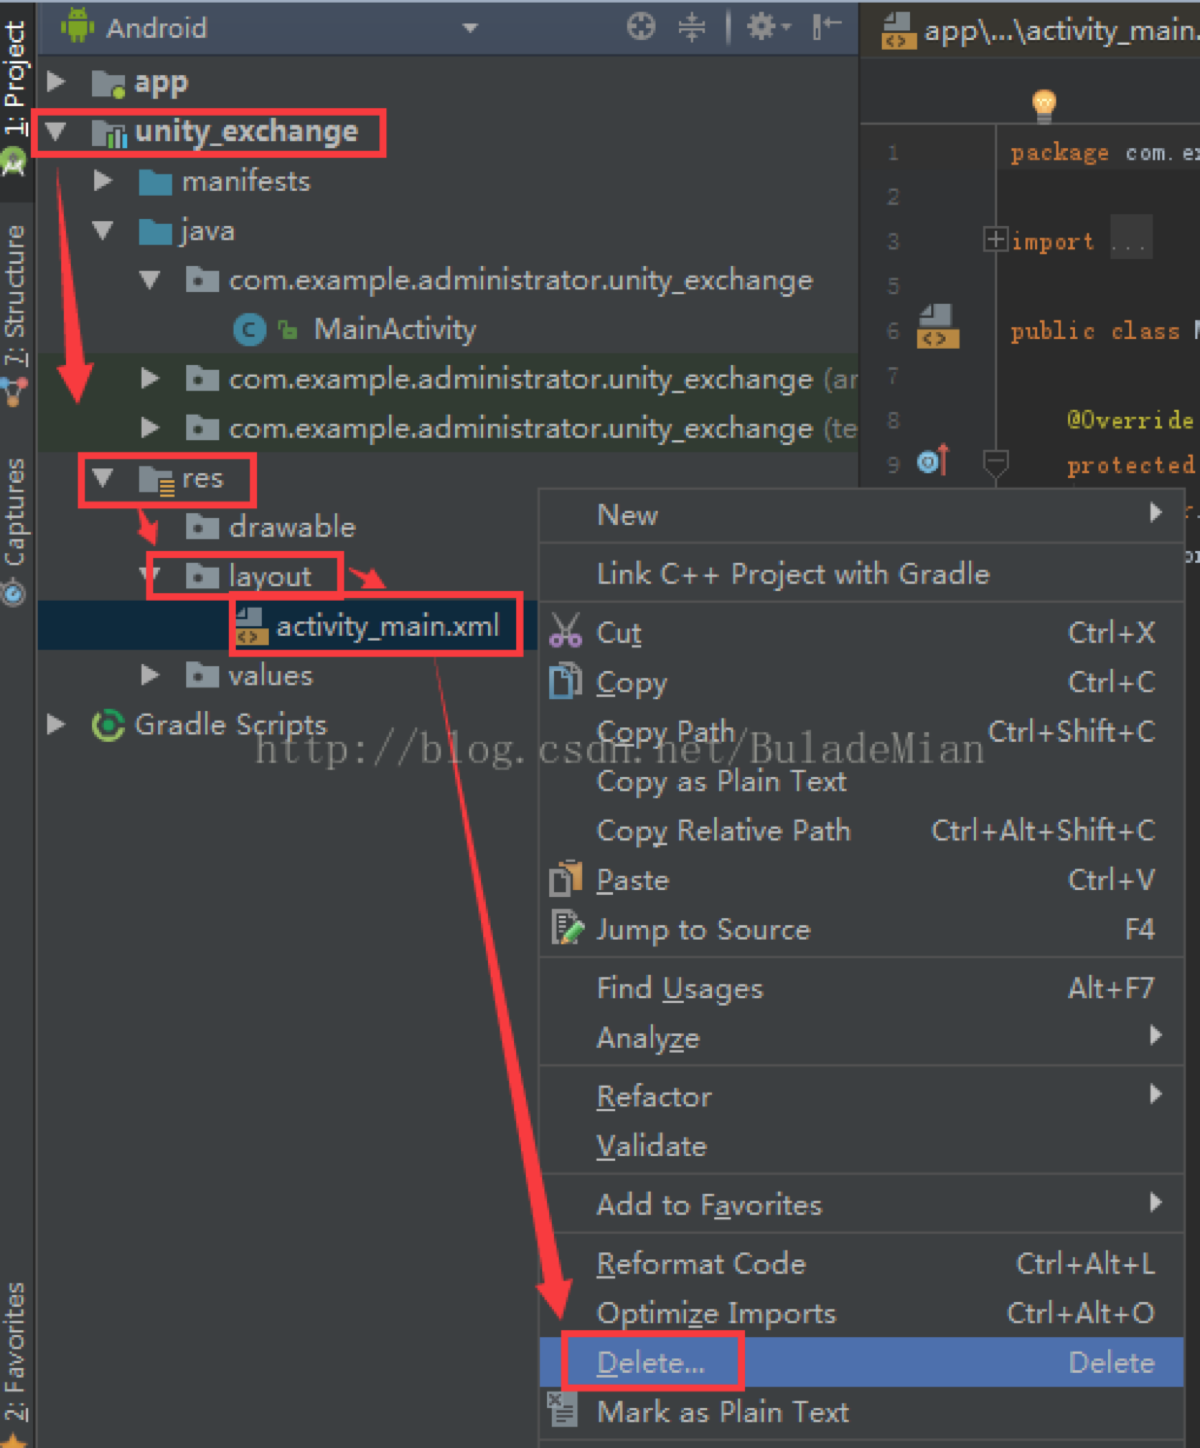Choose Mark as Plain Text
The width and height of the screenshot is (1200, 1448).
(861, 1412)
